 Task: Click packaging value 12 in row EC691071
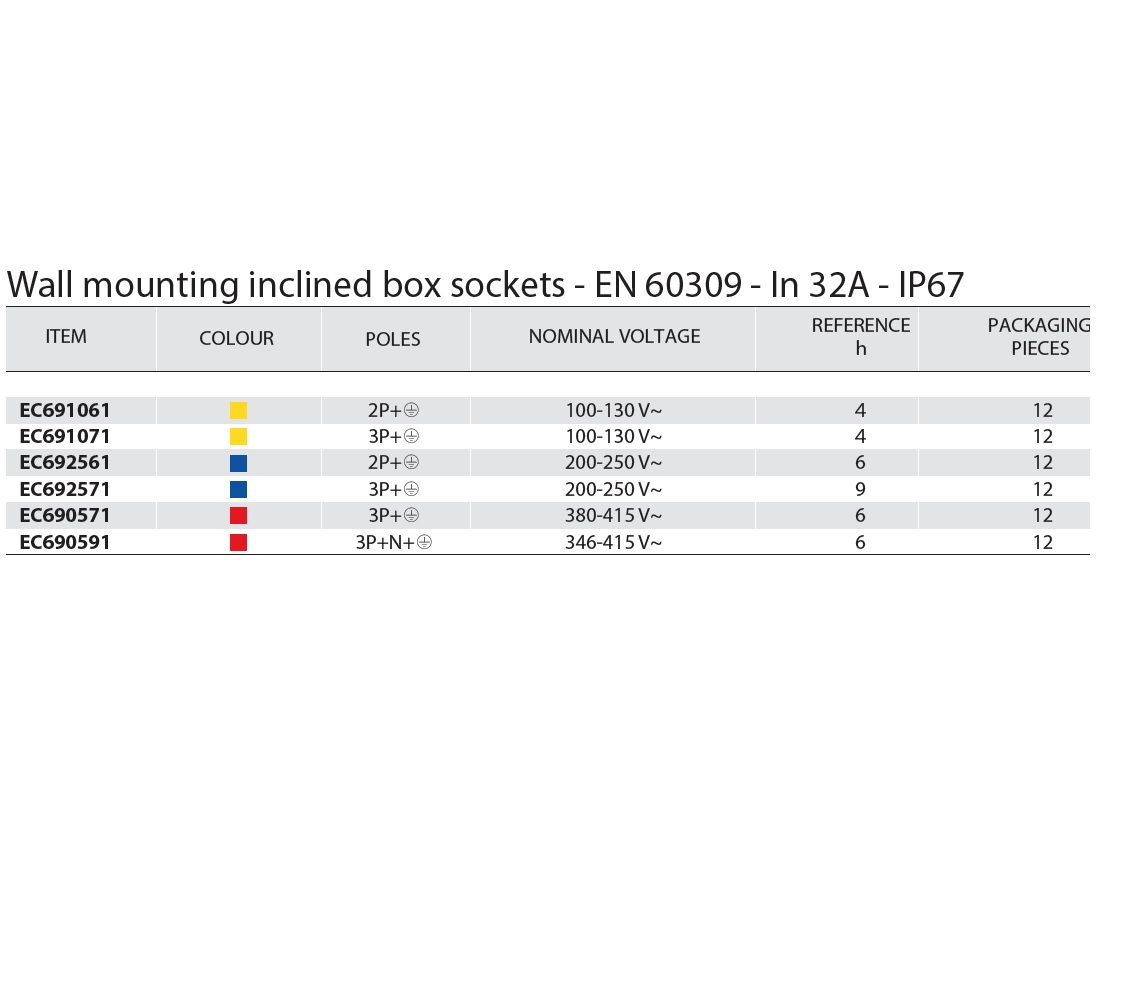[1043, 436]
